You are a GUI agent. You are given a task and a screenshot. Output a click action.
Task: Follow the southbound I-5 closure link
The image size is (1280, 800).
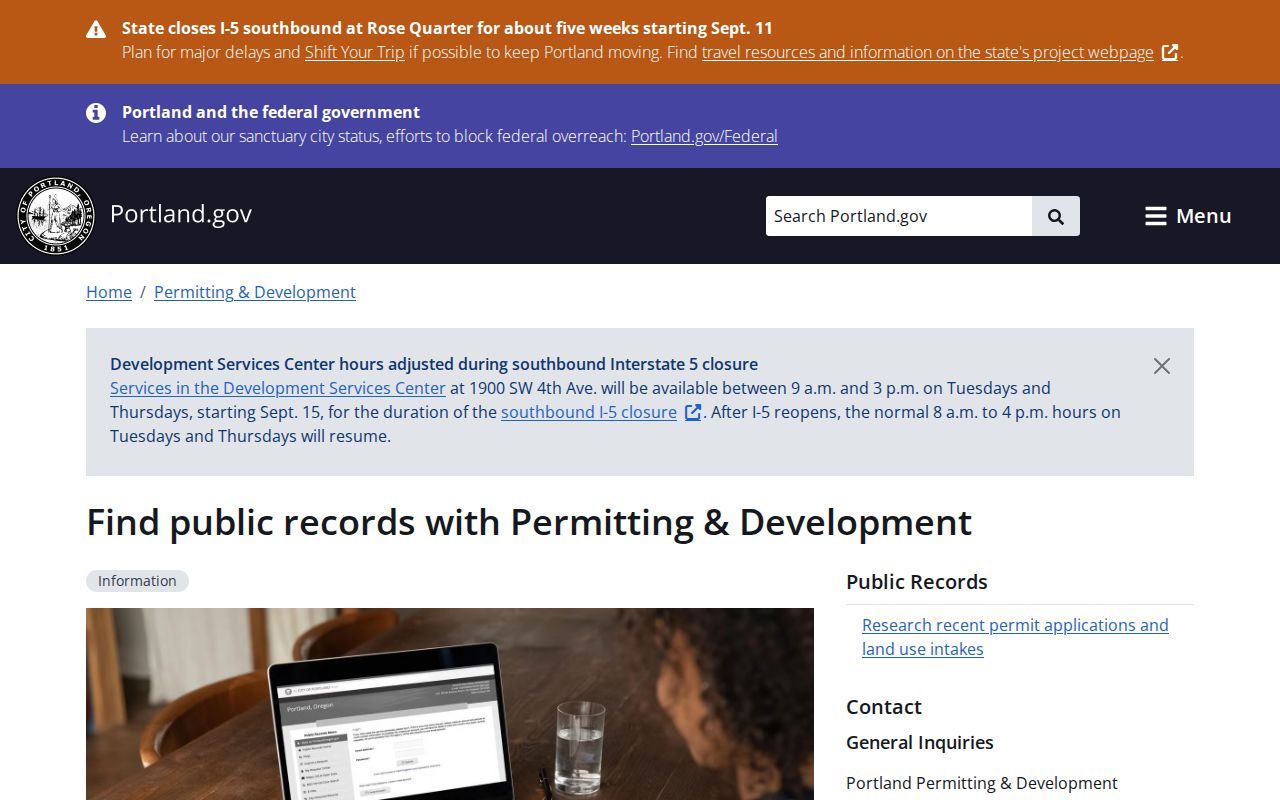pos(589,412)
